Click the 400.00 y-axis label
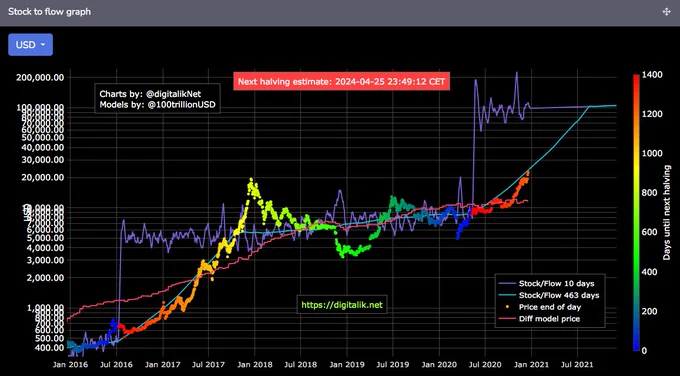The width and height of the screenshot is (680, 376). (50, 348)
